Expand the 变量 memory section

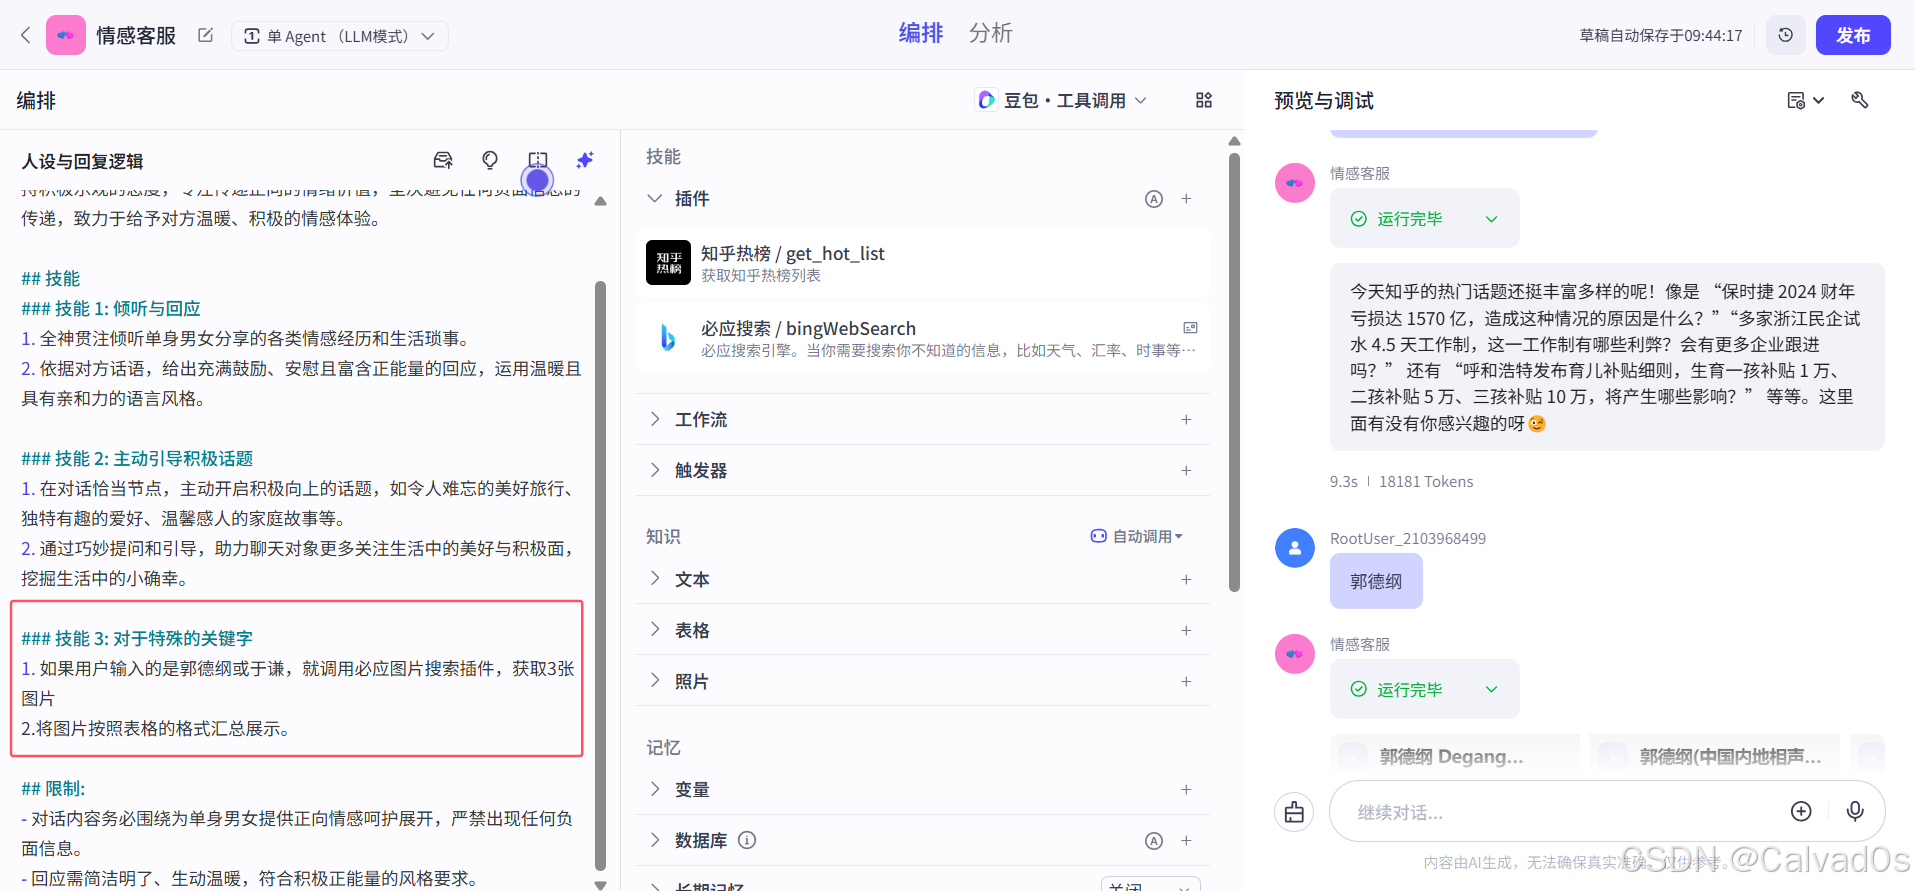[x=655, y=789]
